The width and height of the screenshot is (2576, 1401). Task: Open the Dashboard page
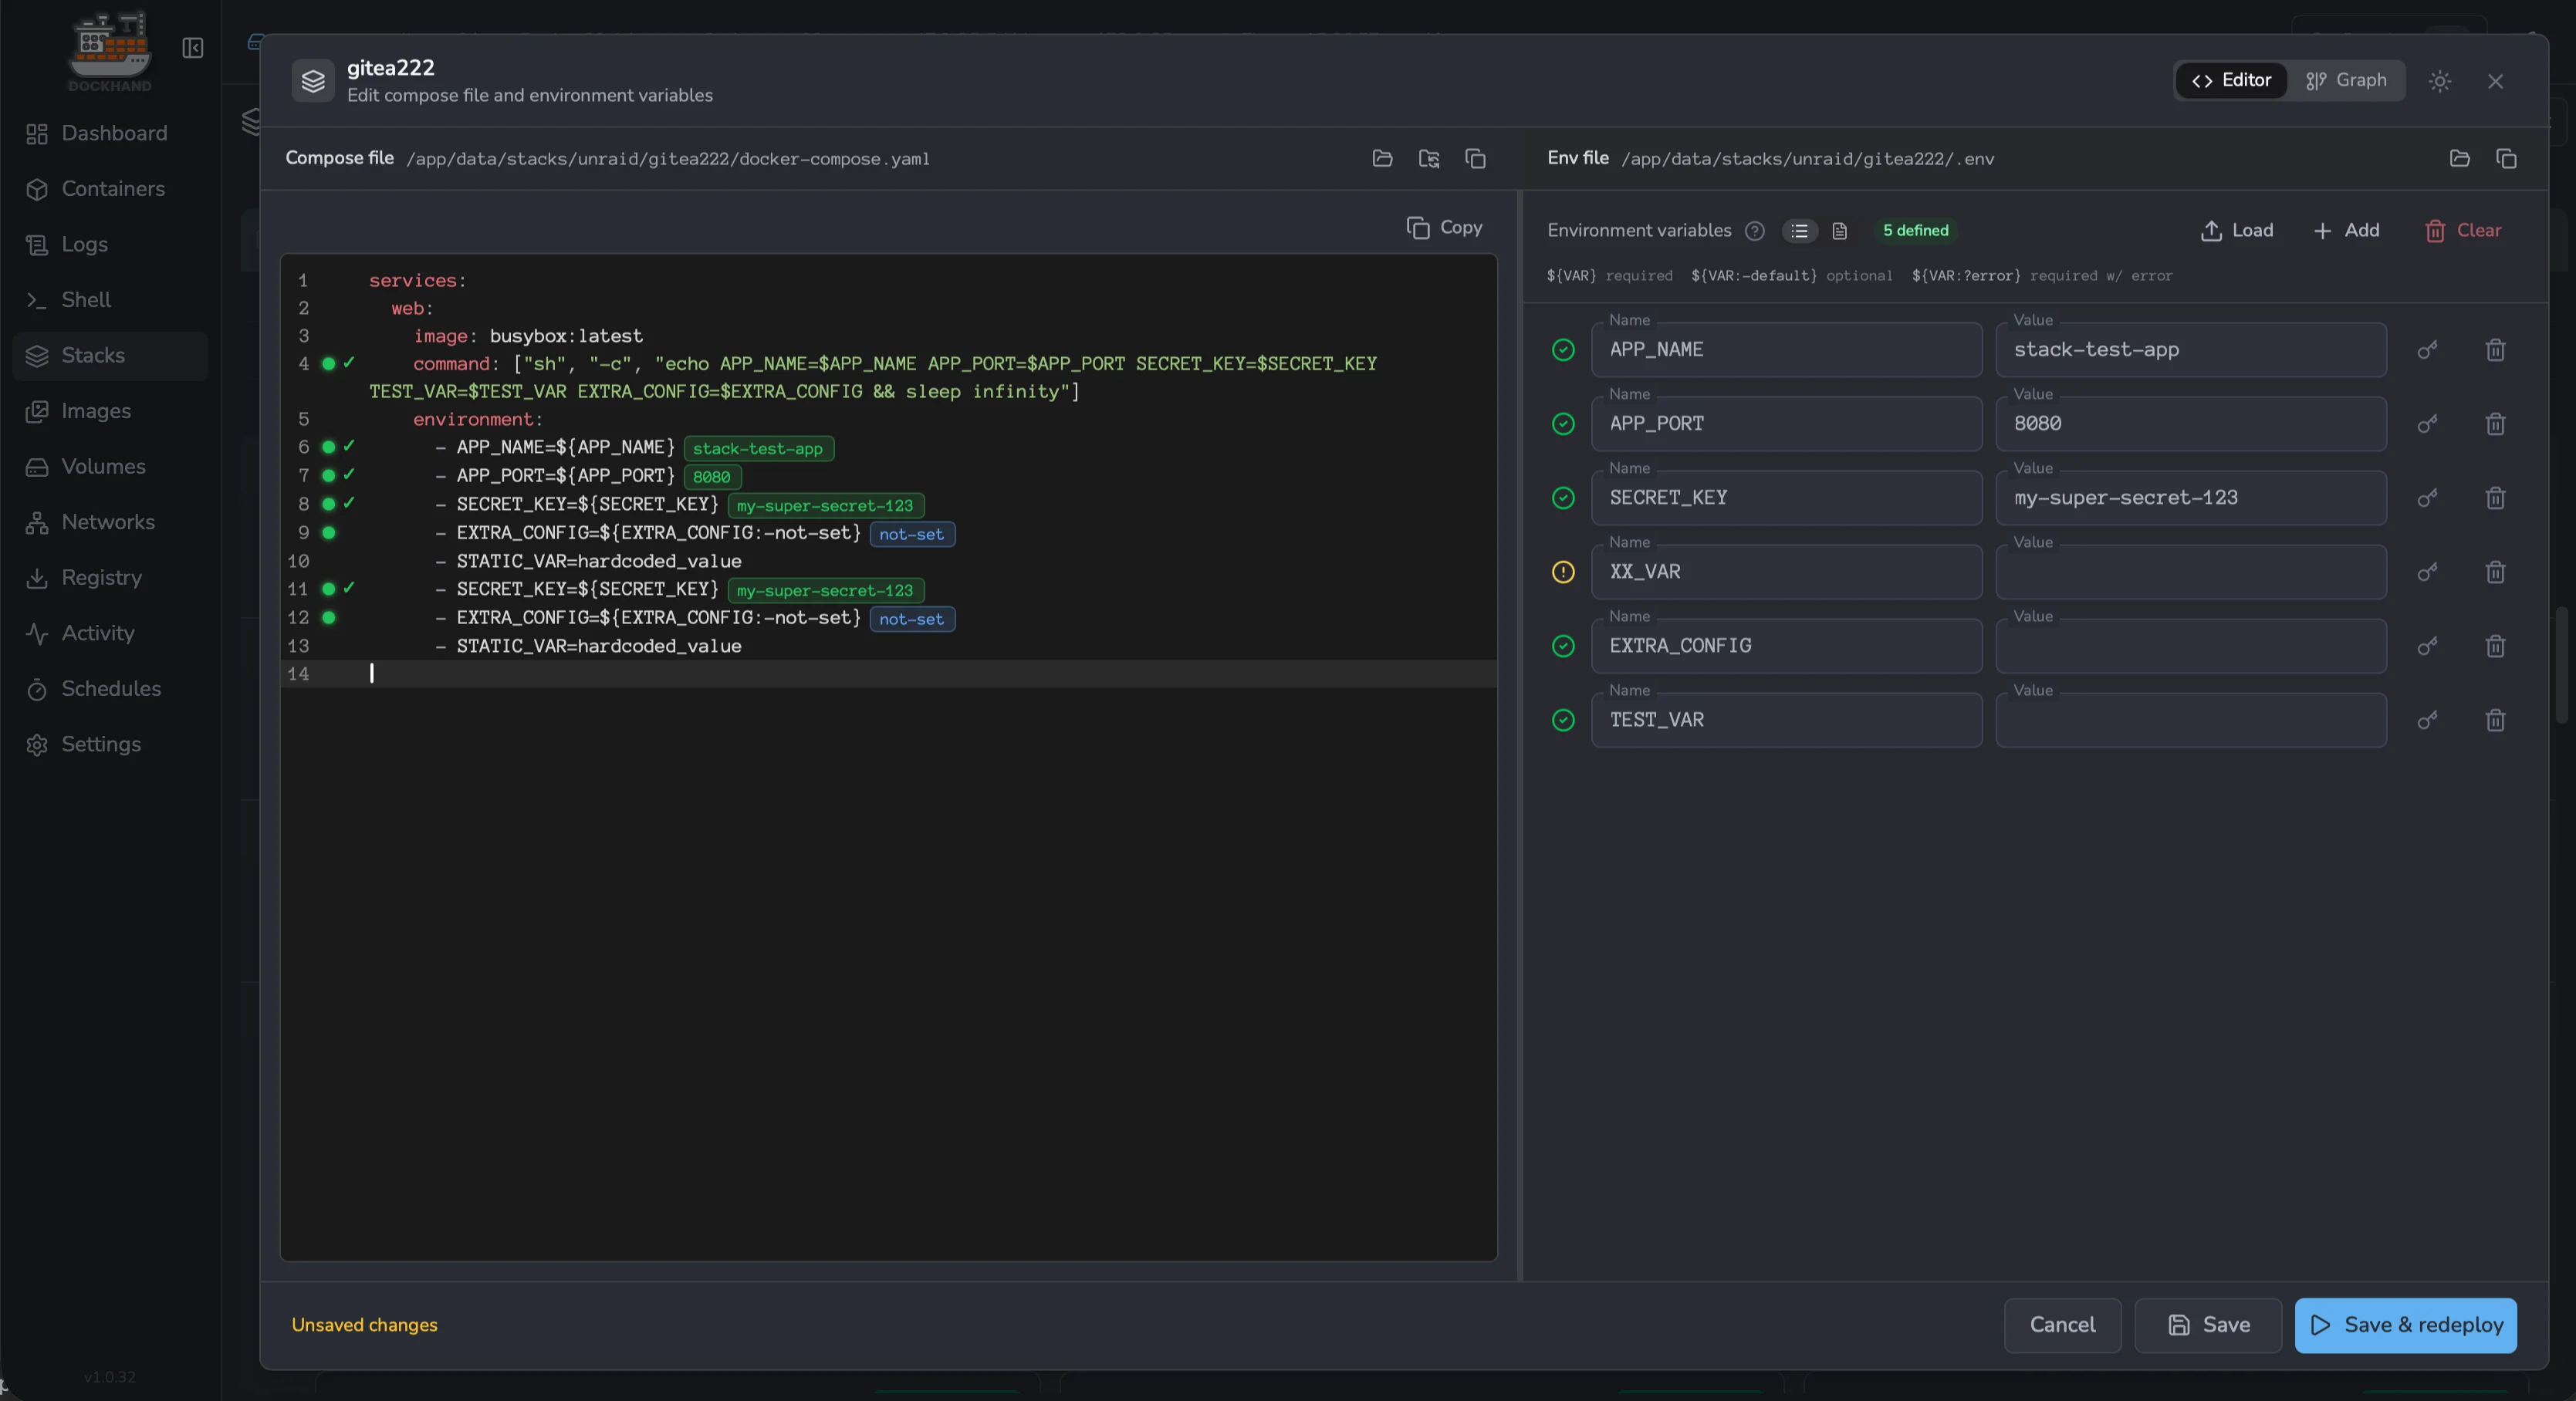110,133
